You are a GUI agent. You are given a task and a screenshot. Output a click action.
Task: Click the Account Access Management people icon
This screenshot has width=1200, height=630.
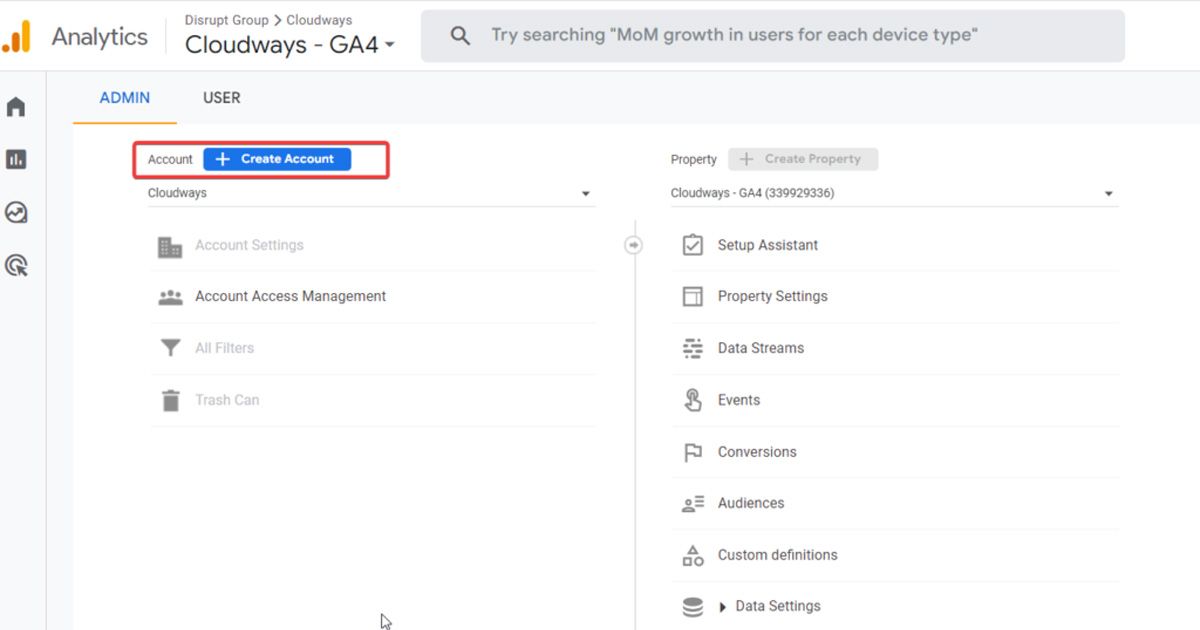pos(170,297)
